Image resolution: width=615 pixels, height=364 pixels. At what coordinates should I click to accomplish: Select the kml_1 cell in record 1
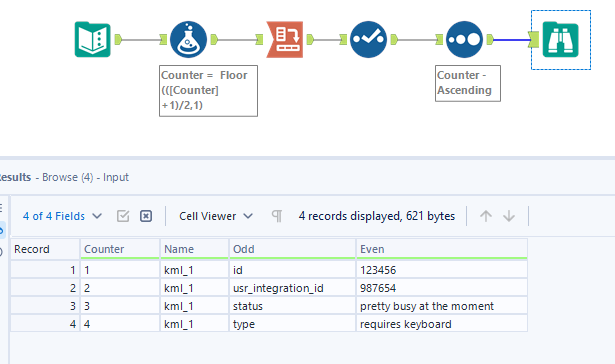click(x=194, y=270)
